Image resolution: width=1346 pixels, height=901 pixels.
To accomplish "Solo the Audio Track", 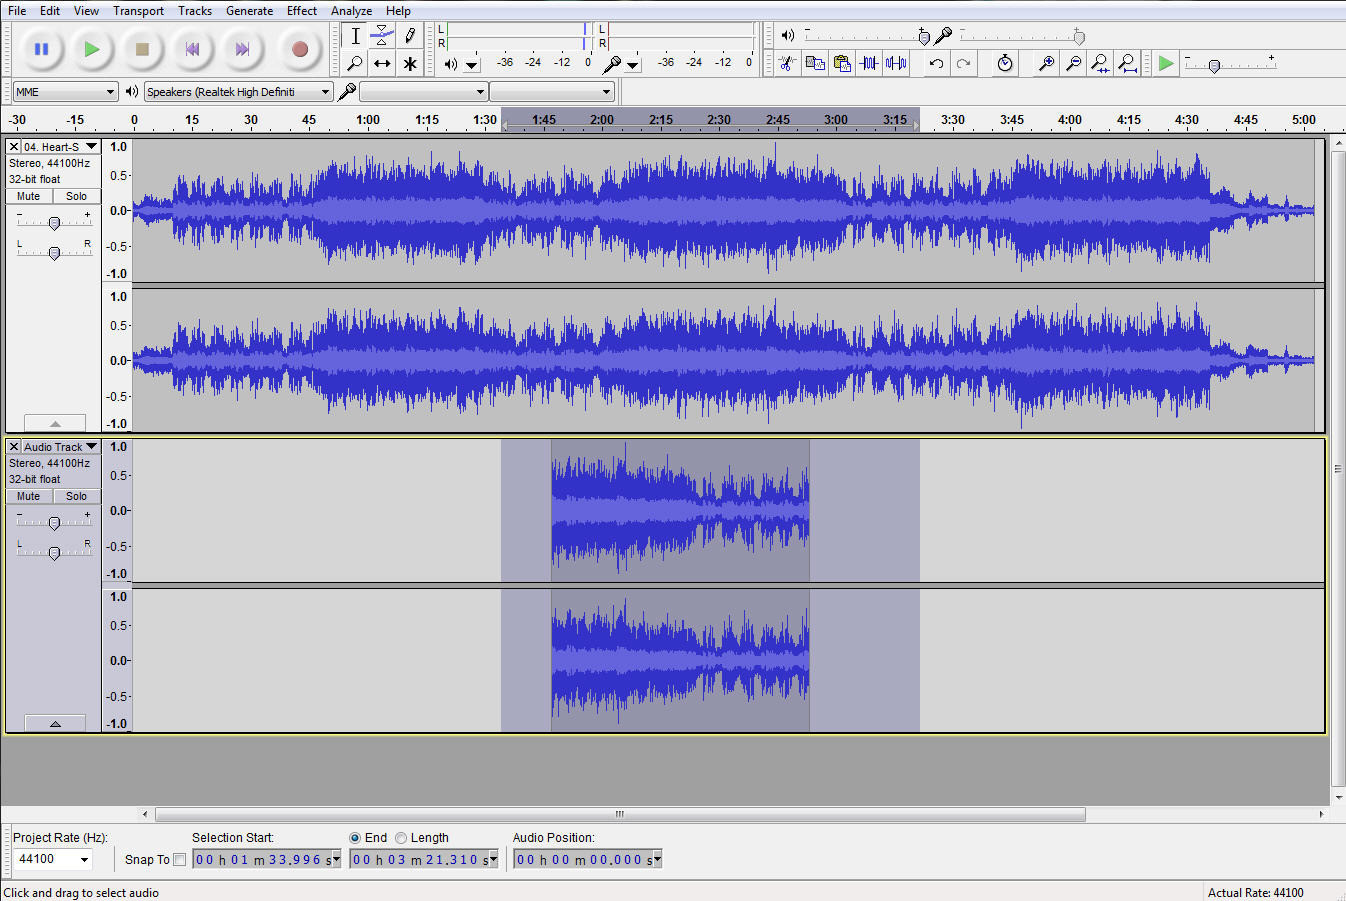I will pos(76,496).
